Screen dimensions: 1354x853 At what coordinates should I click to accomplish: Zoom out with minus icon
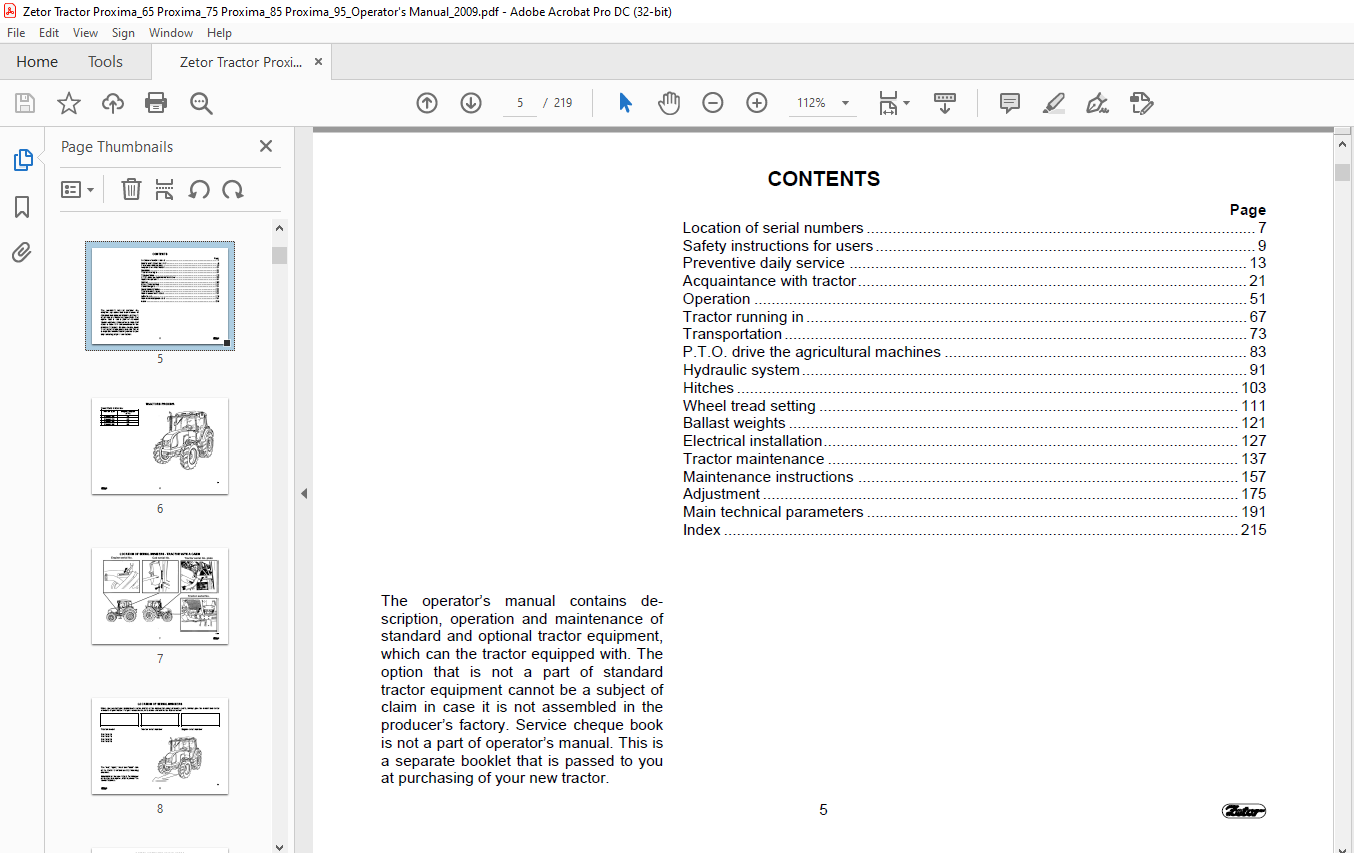pos(713,103)
